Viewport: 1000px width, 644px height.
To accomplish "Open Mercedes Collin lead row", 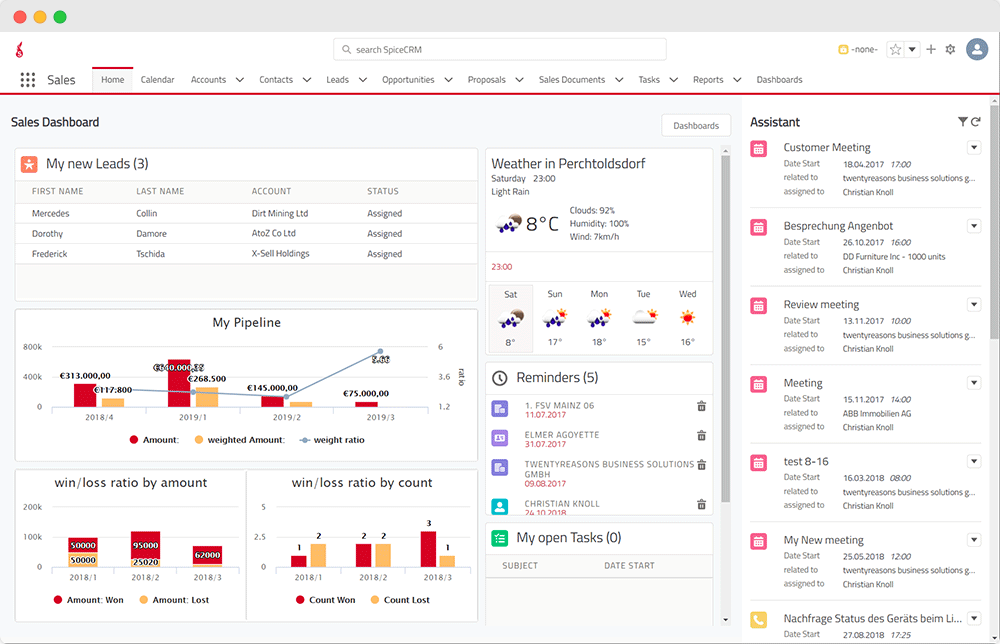I will pos(246,214).
